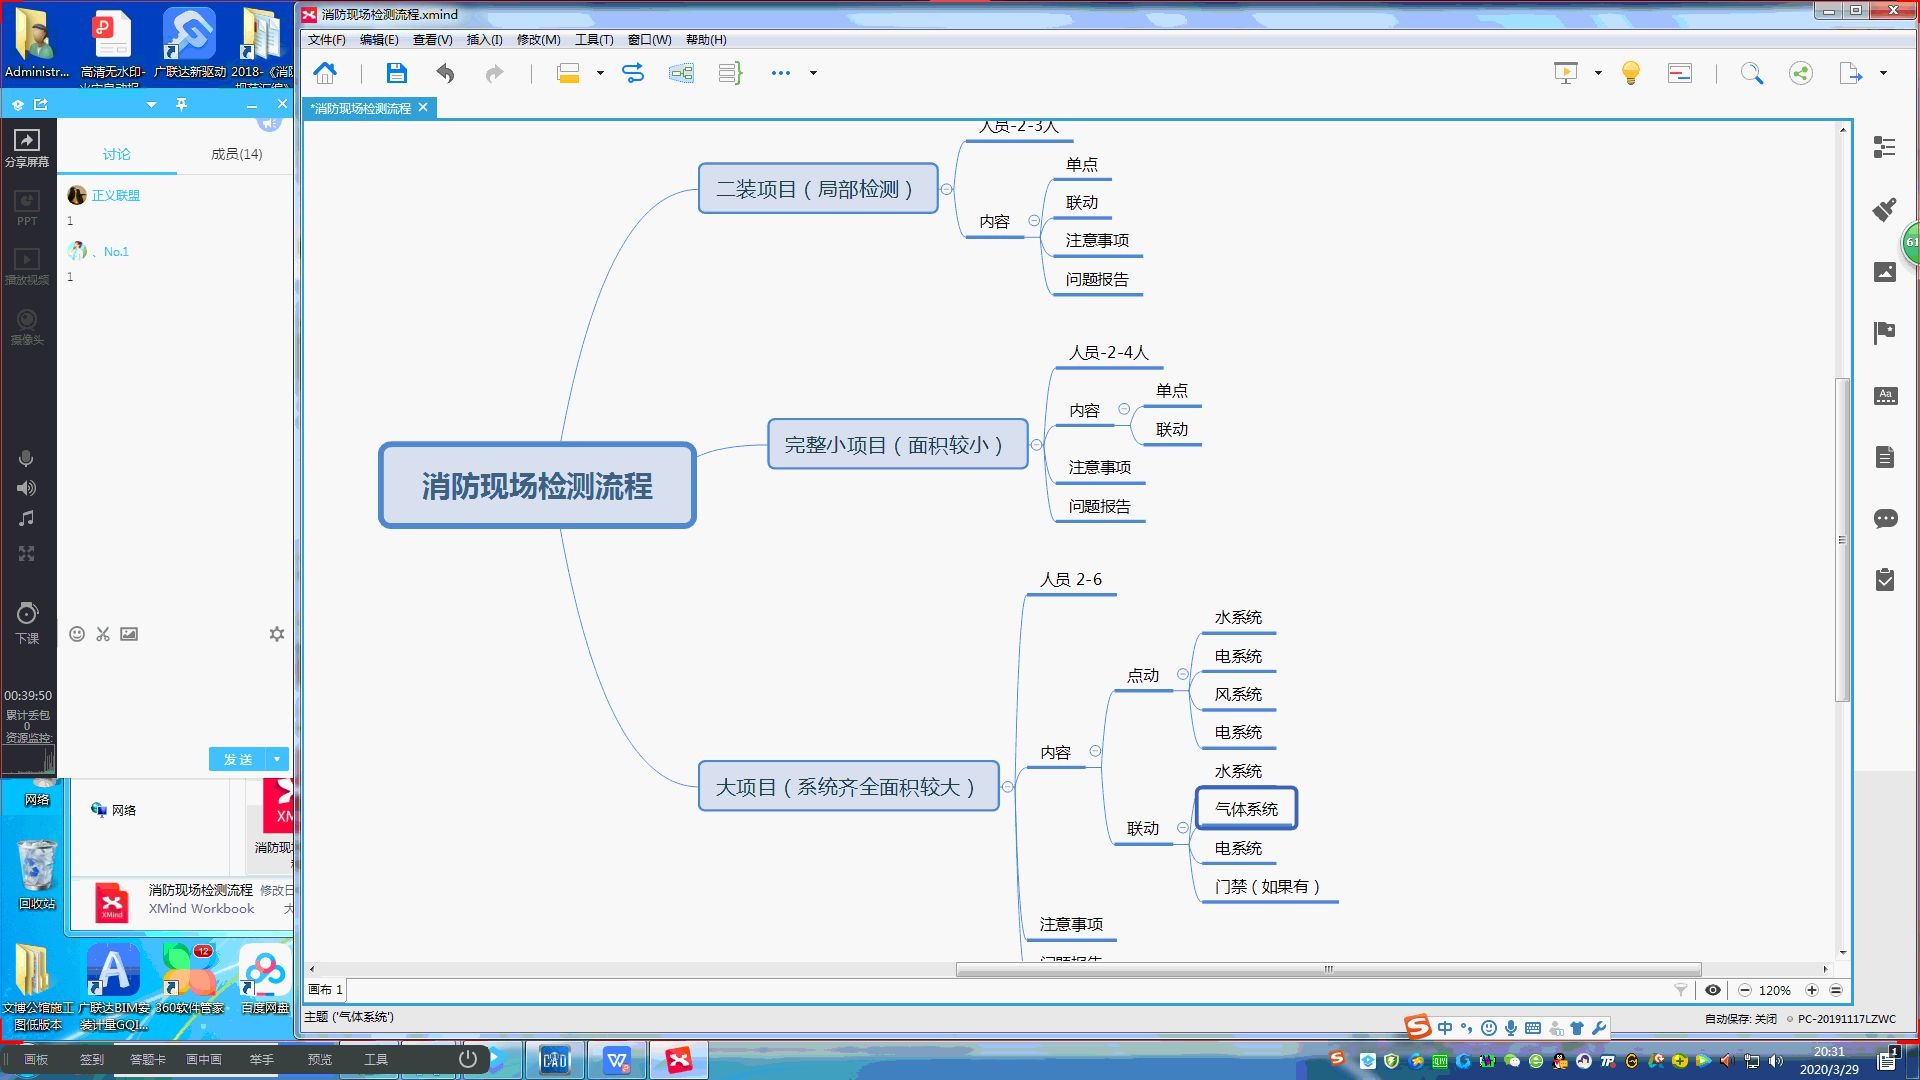
Task: Undo the last action
Action: pos(446,73)
